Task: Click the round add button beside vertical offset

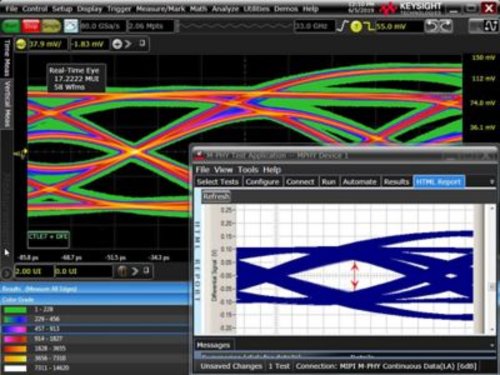Action: point(117,44)
